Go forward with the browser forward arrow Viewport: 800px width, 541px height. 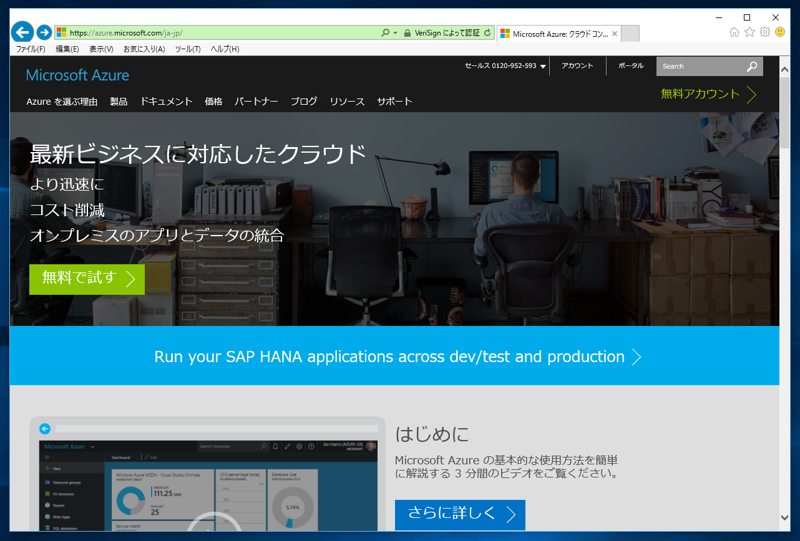pyautogui.click(x=44, y=33)
